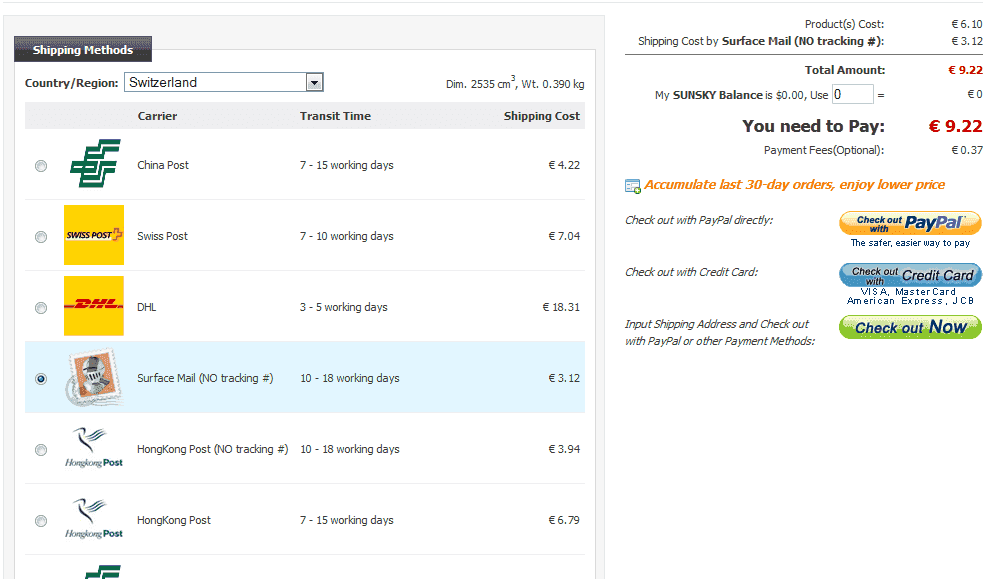Click the Surface Mail stamp icon

94,377
